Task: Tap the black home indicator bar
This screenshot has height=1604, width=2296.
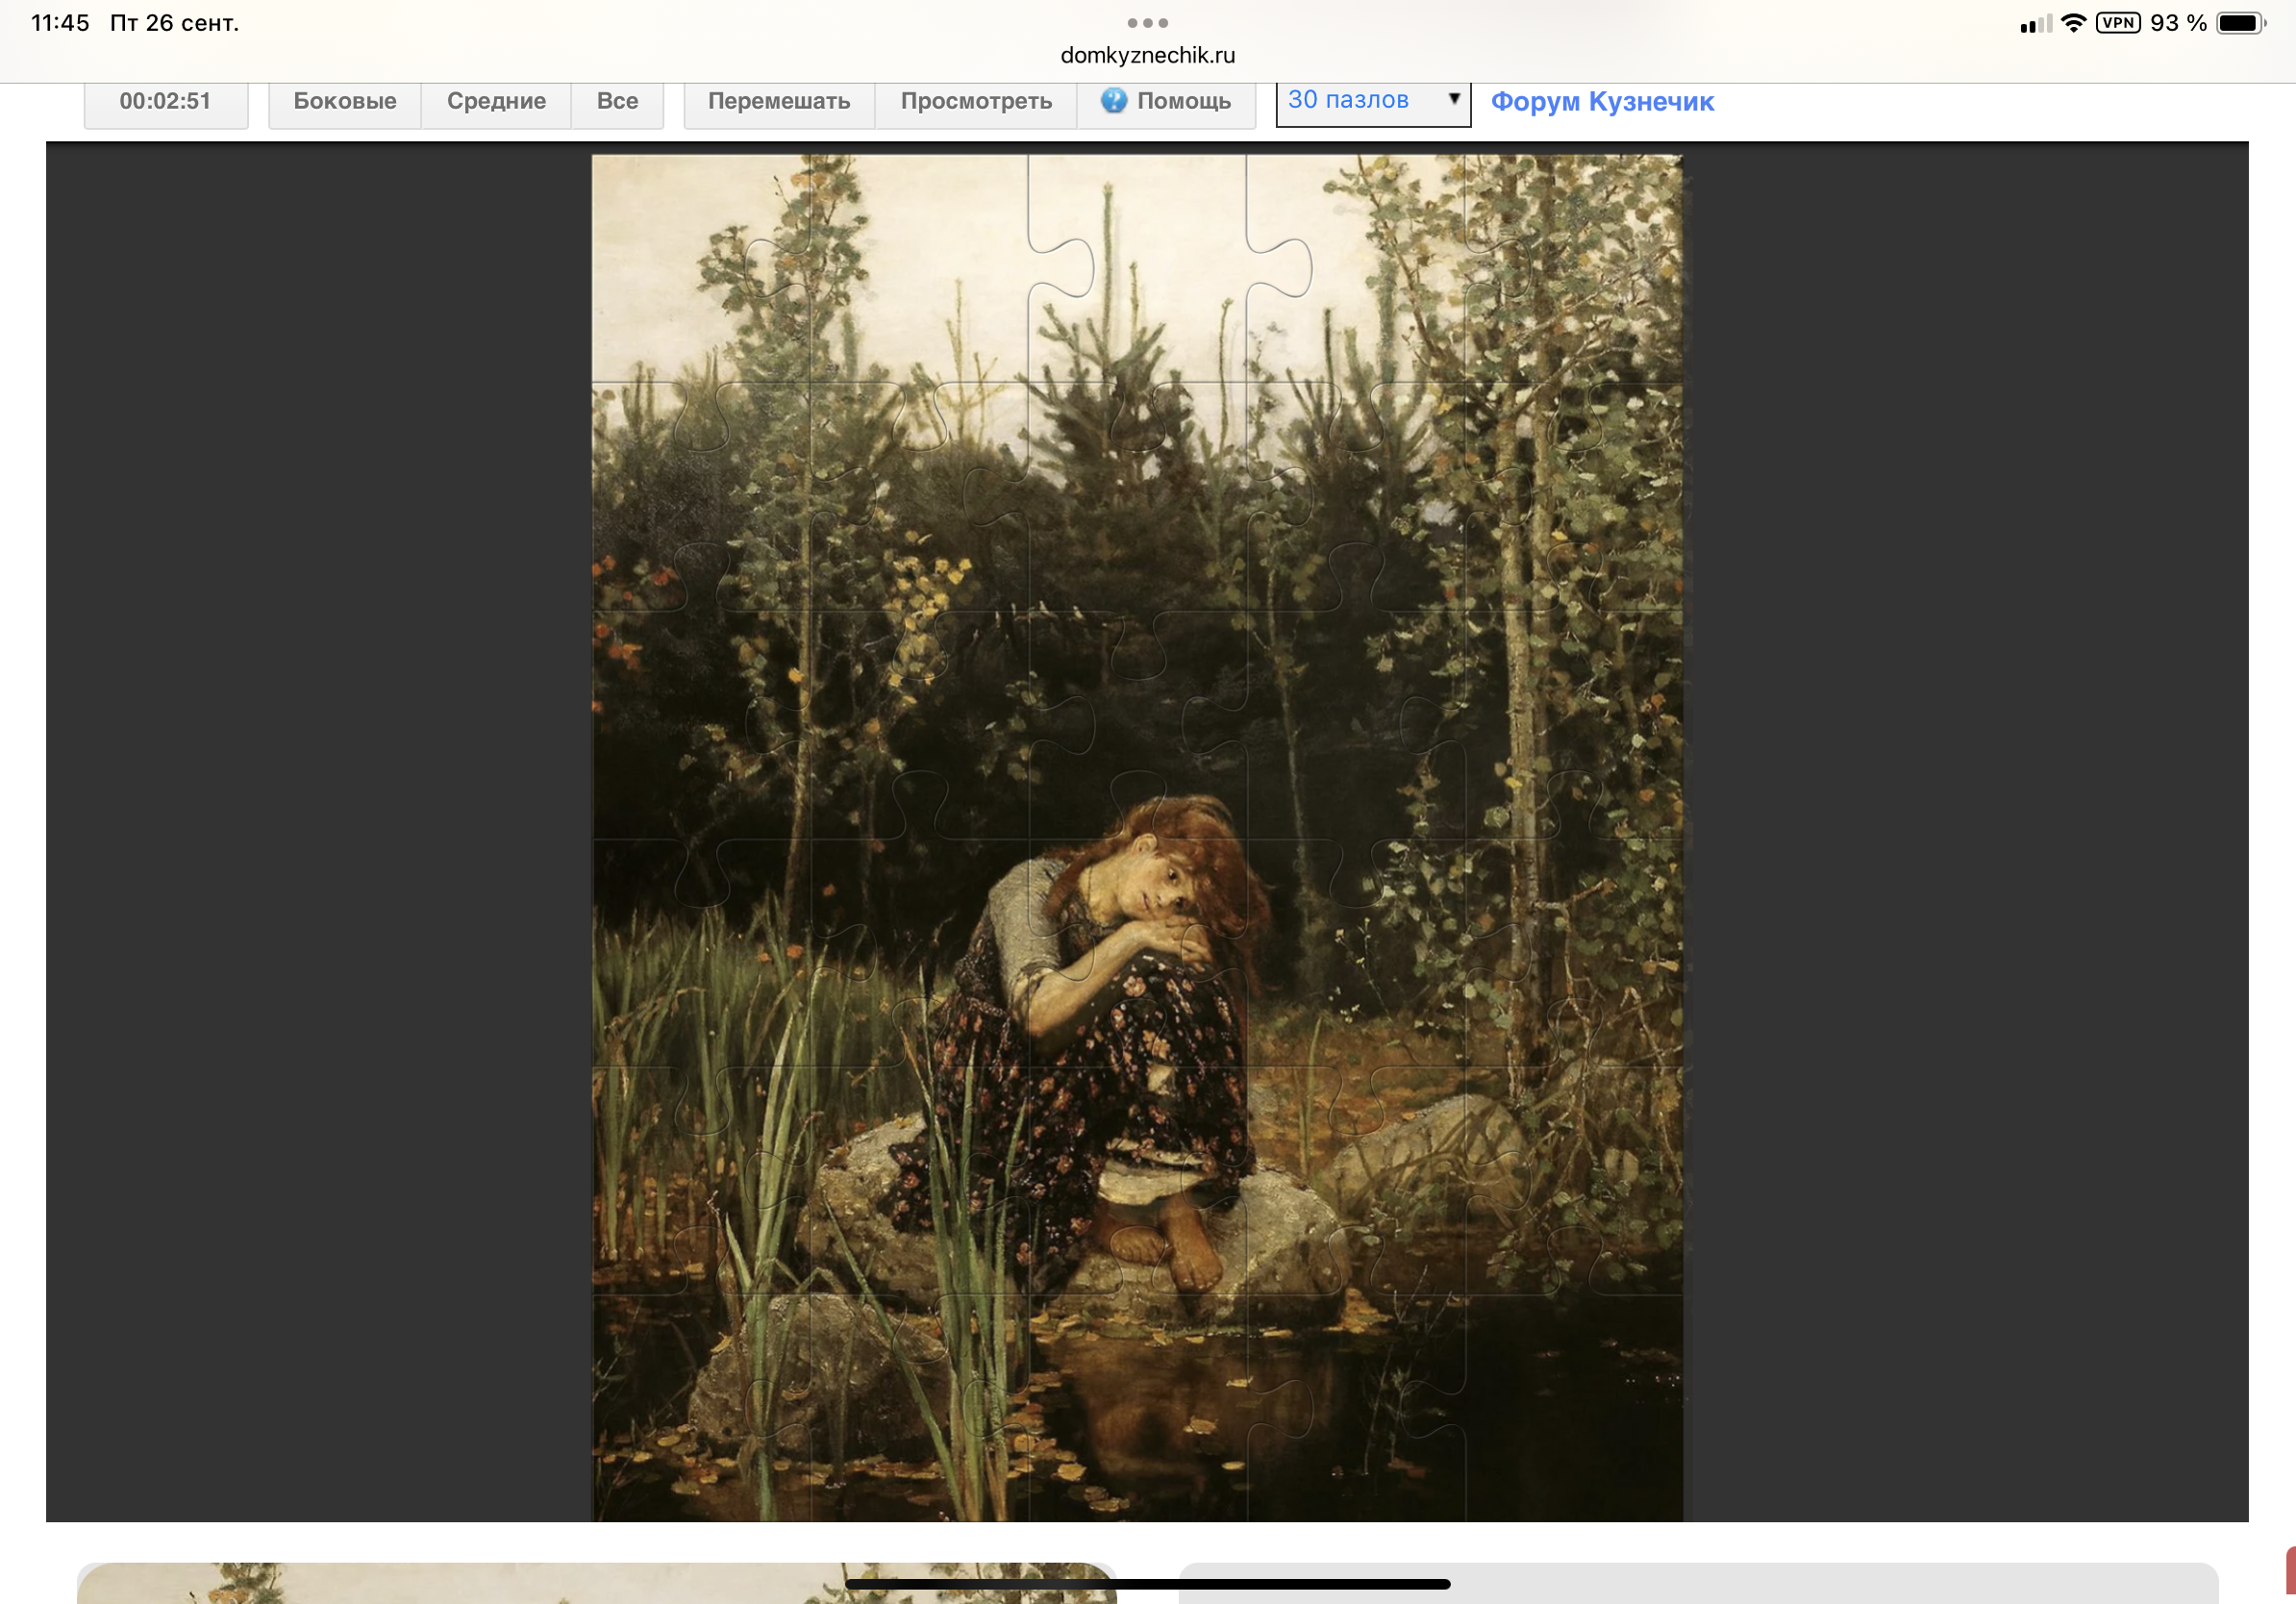Action: pyautogui.click(x=1147, y=1584)
